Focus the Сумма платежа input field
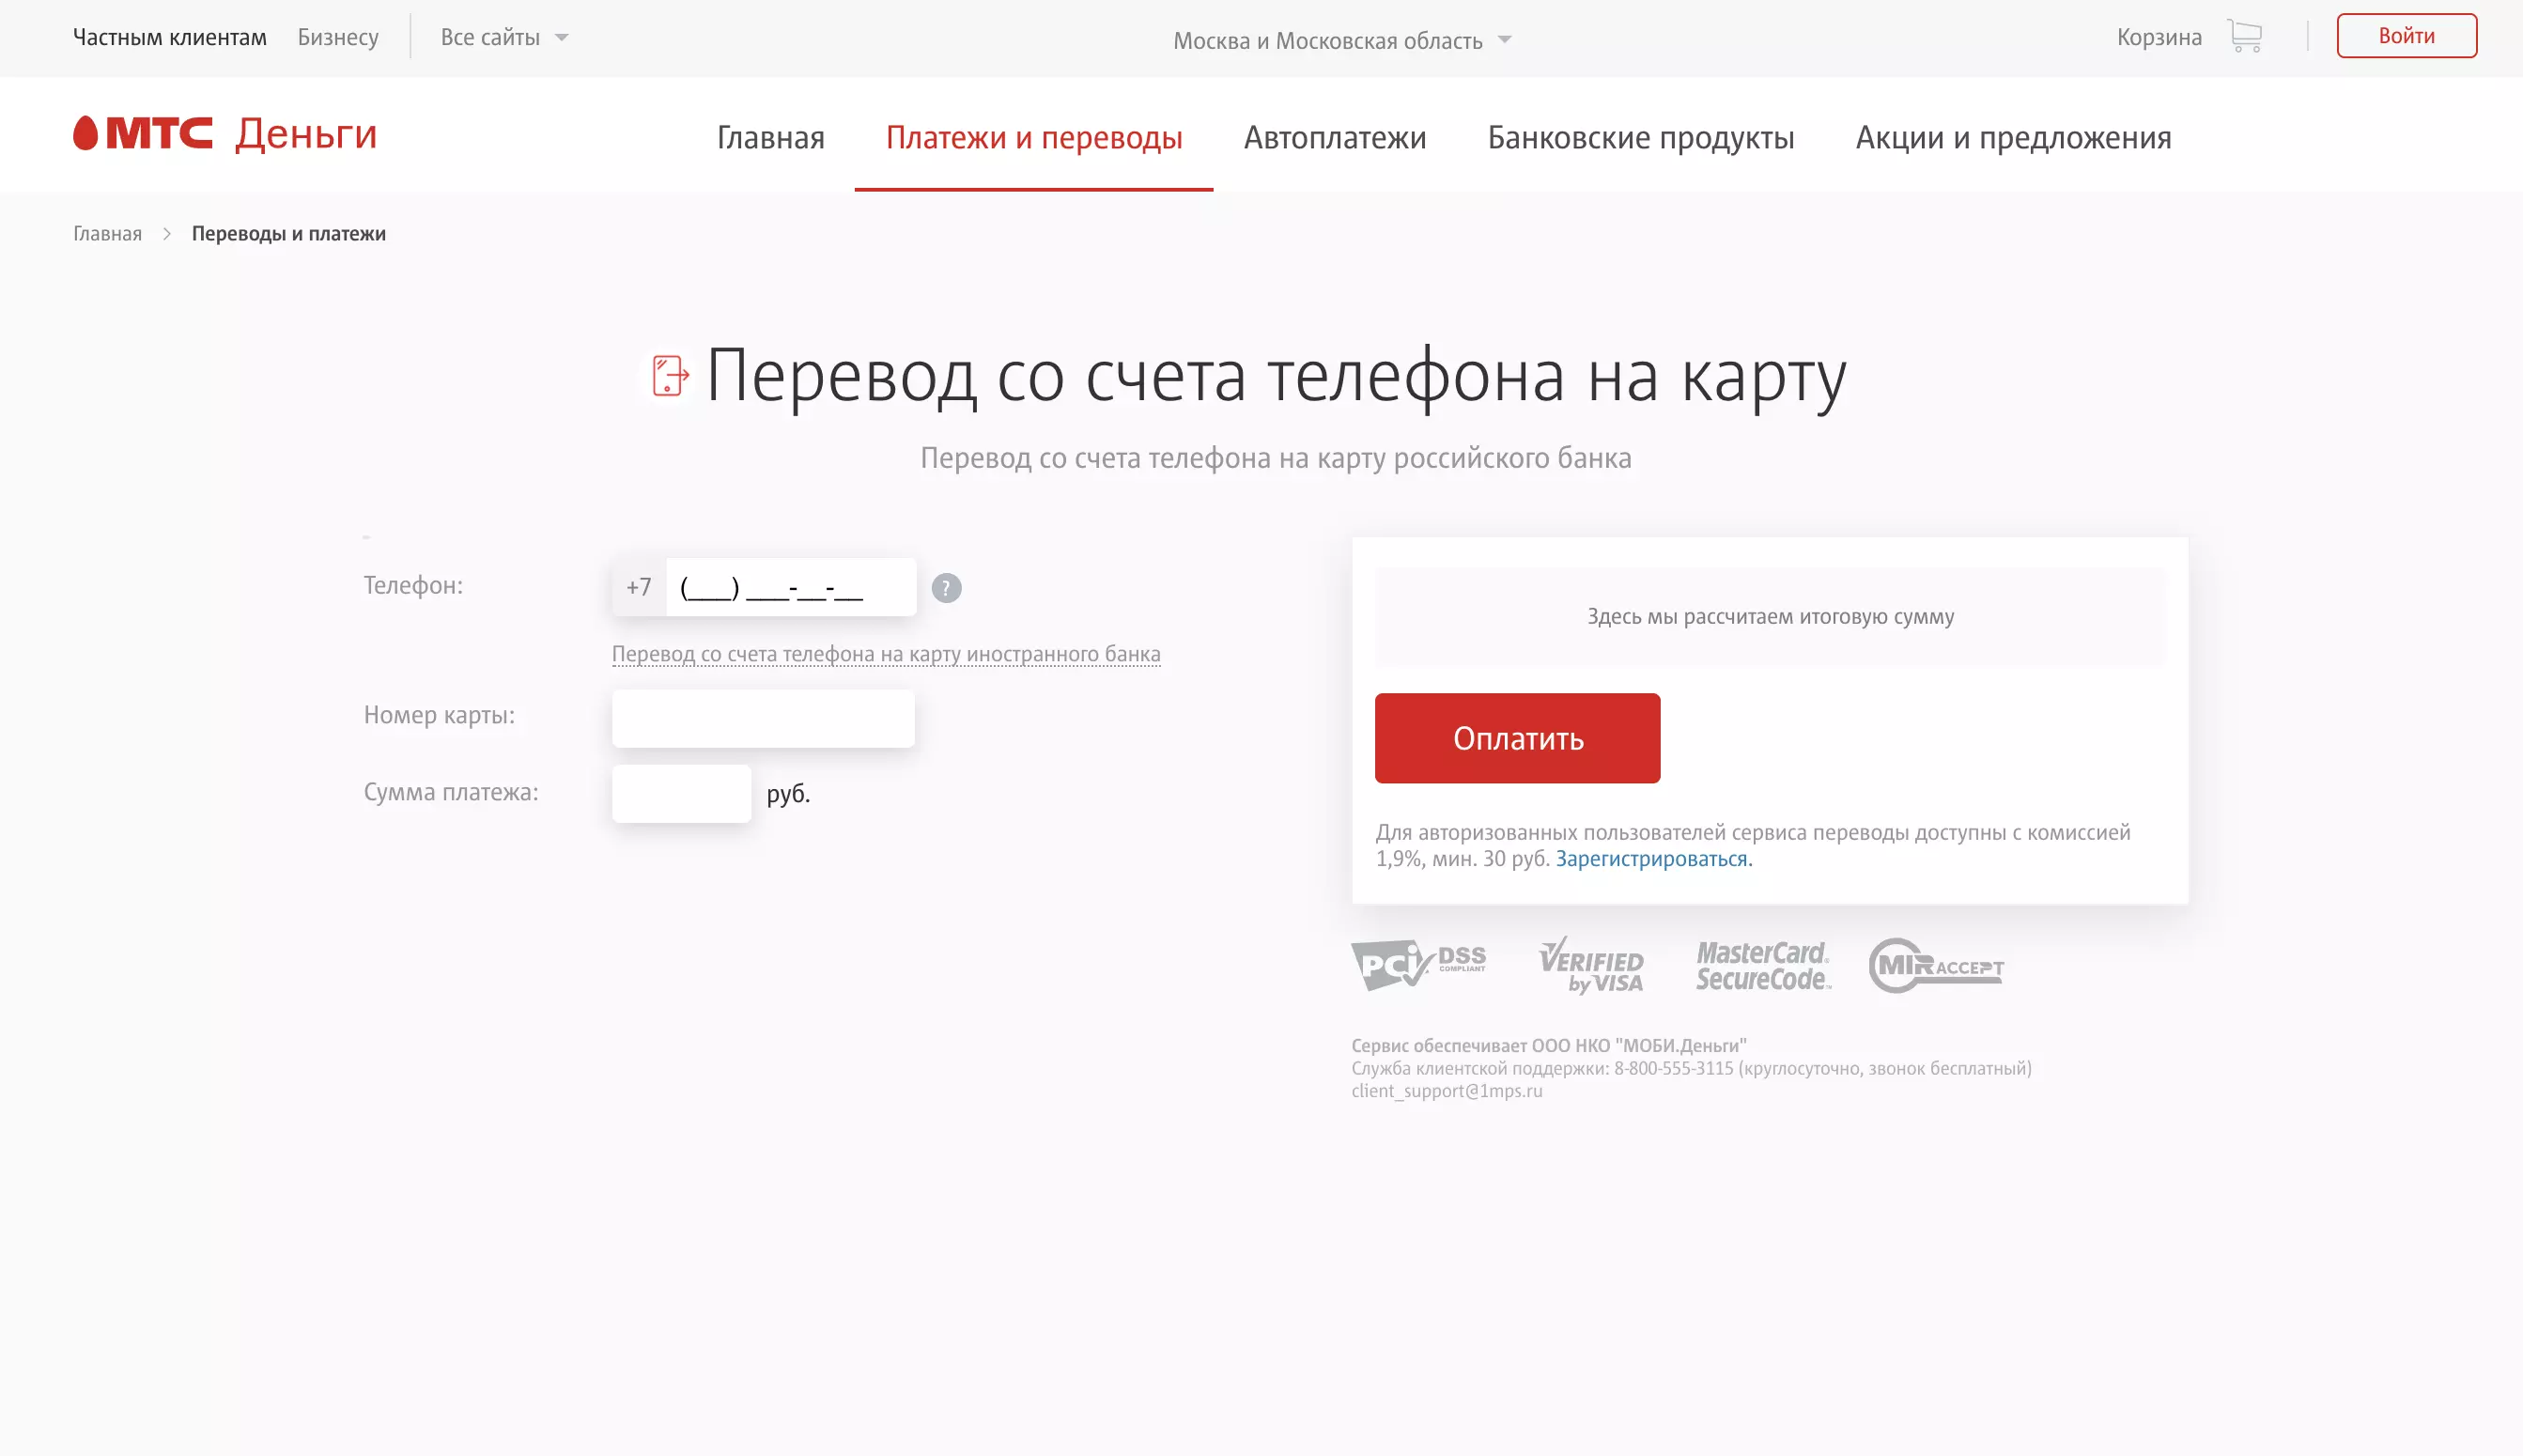The image size is (2523, 1456). point(681,793)
